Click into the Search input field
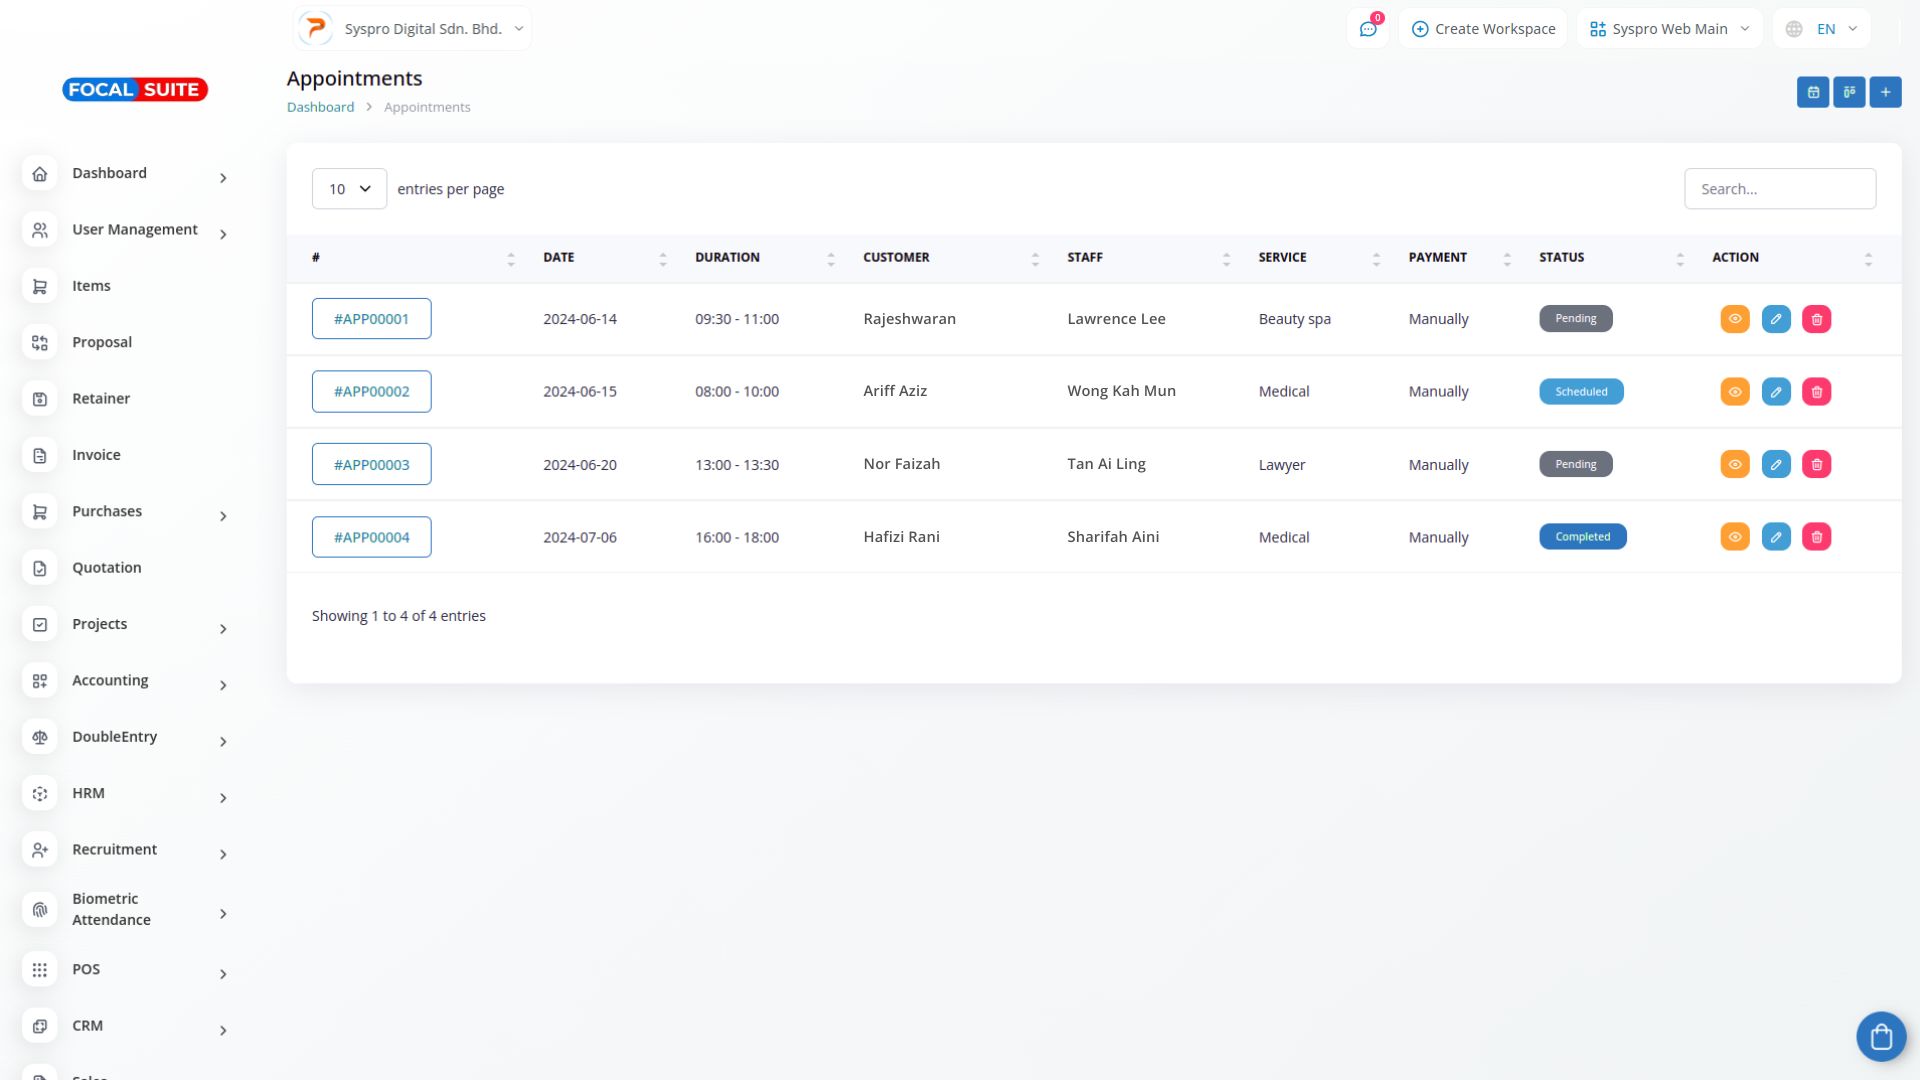This screenshot has height=1080, width=1920. [1779, 189]
